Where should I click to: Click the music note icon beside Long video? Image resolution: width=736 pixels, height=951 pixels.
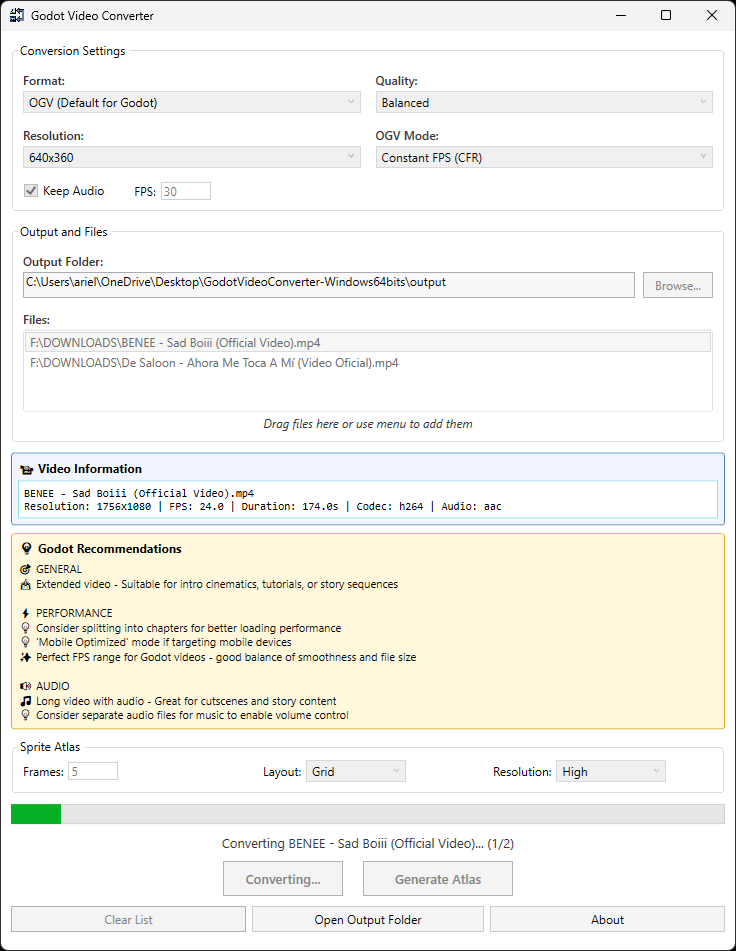[x=26, y=701]
